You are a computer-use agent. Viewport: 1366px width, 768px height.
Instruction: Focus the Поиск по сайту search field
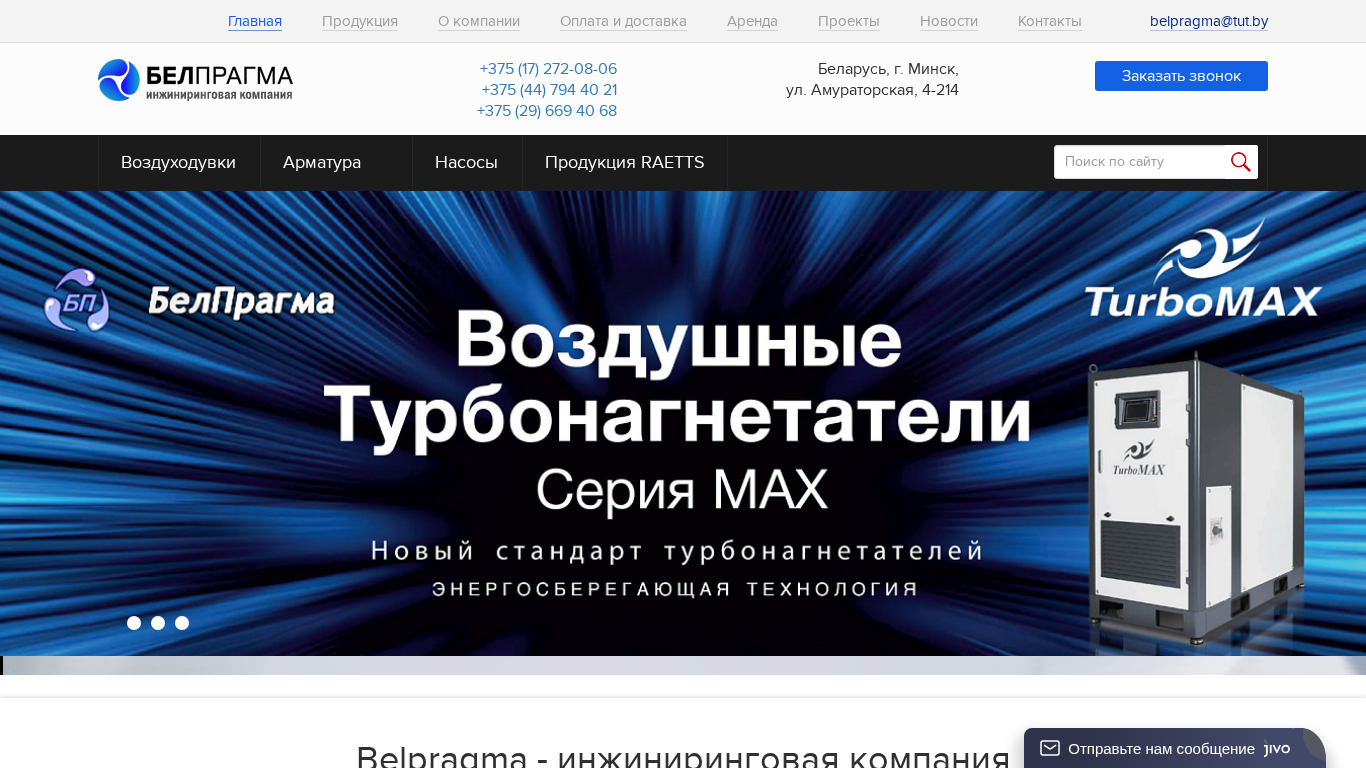tap(1140, 162)
